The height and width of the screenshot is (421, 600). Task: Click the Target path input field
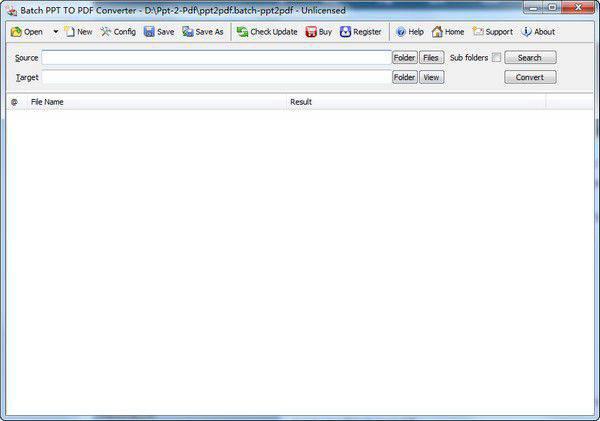(217, 77)
